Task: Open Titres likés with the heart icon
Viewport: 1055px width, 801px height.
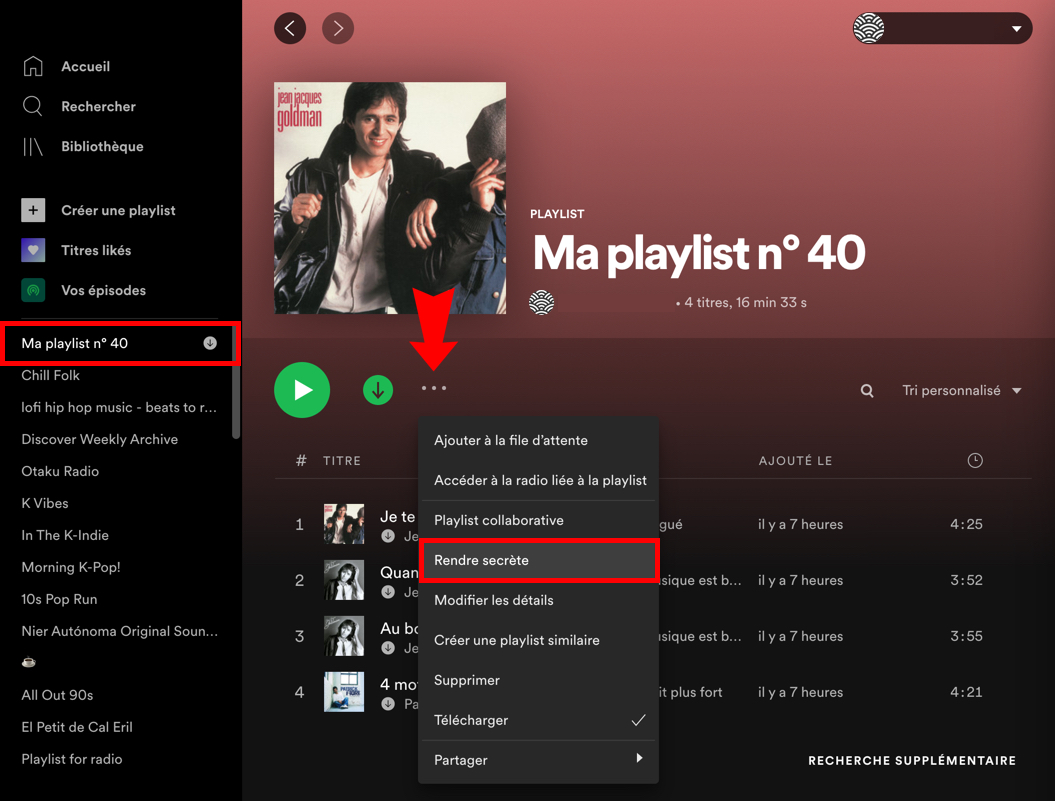Action: (x=34, y=250)
